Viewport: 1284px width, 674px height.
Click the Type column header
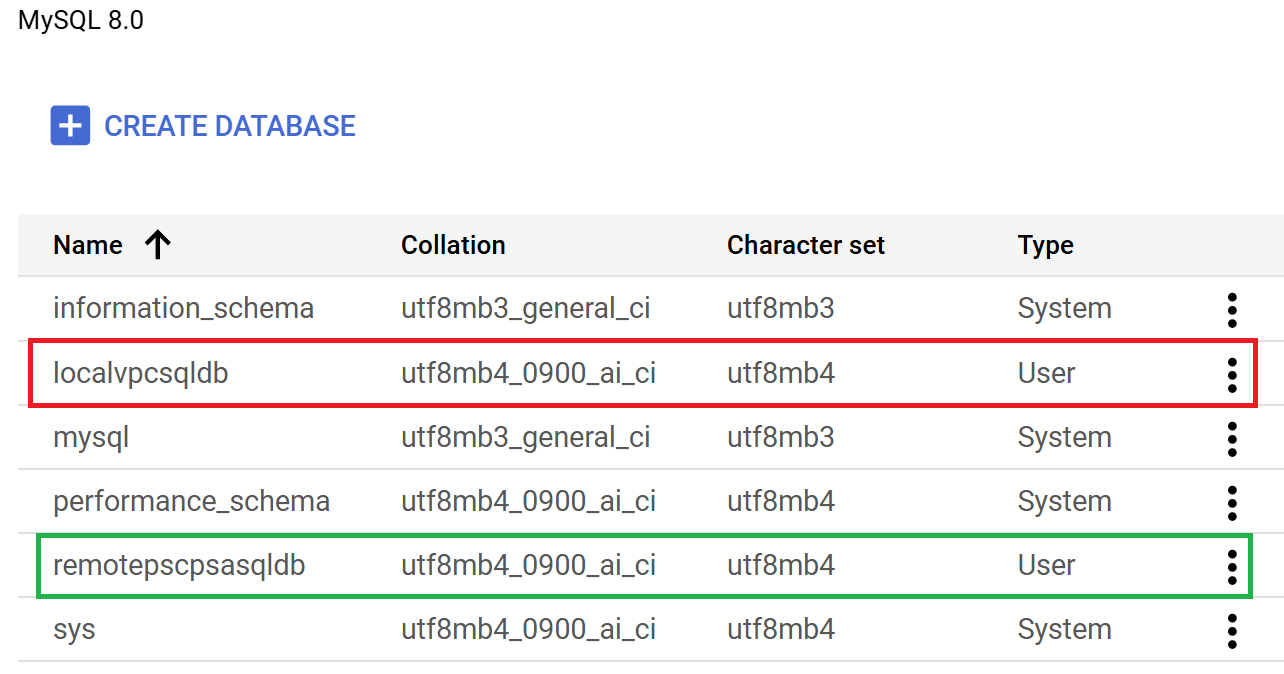click(1045, 245)
